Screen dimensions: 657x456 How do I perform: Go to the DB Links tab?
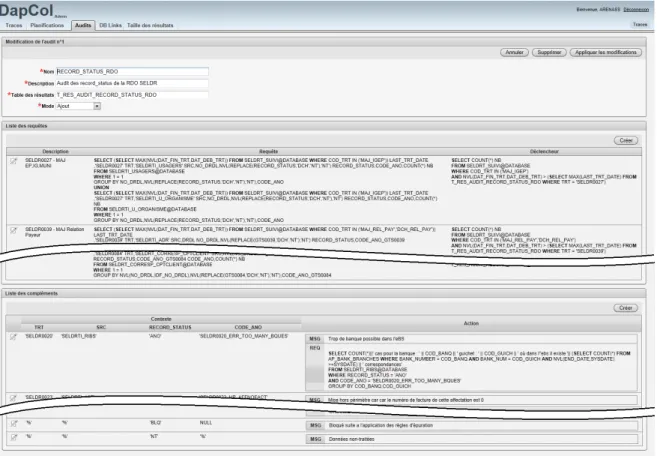[x=110, y=25]
